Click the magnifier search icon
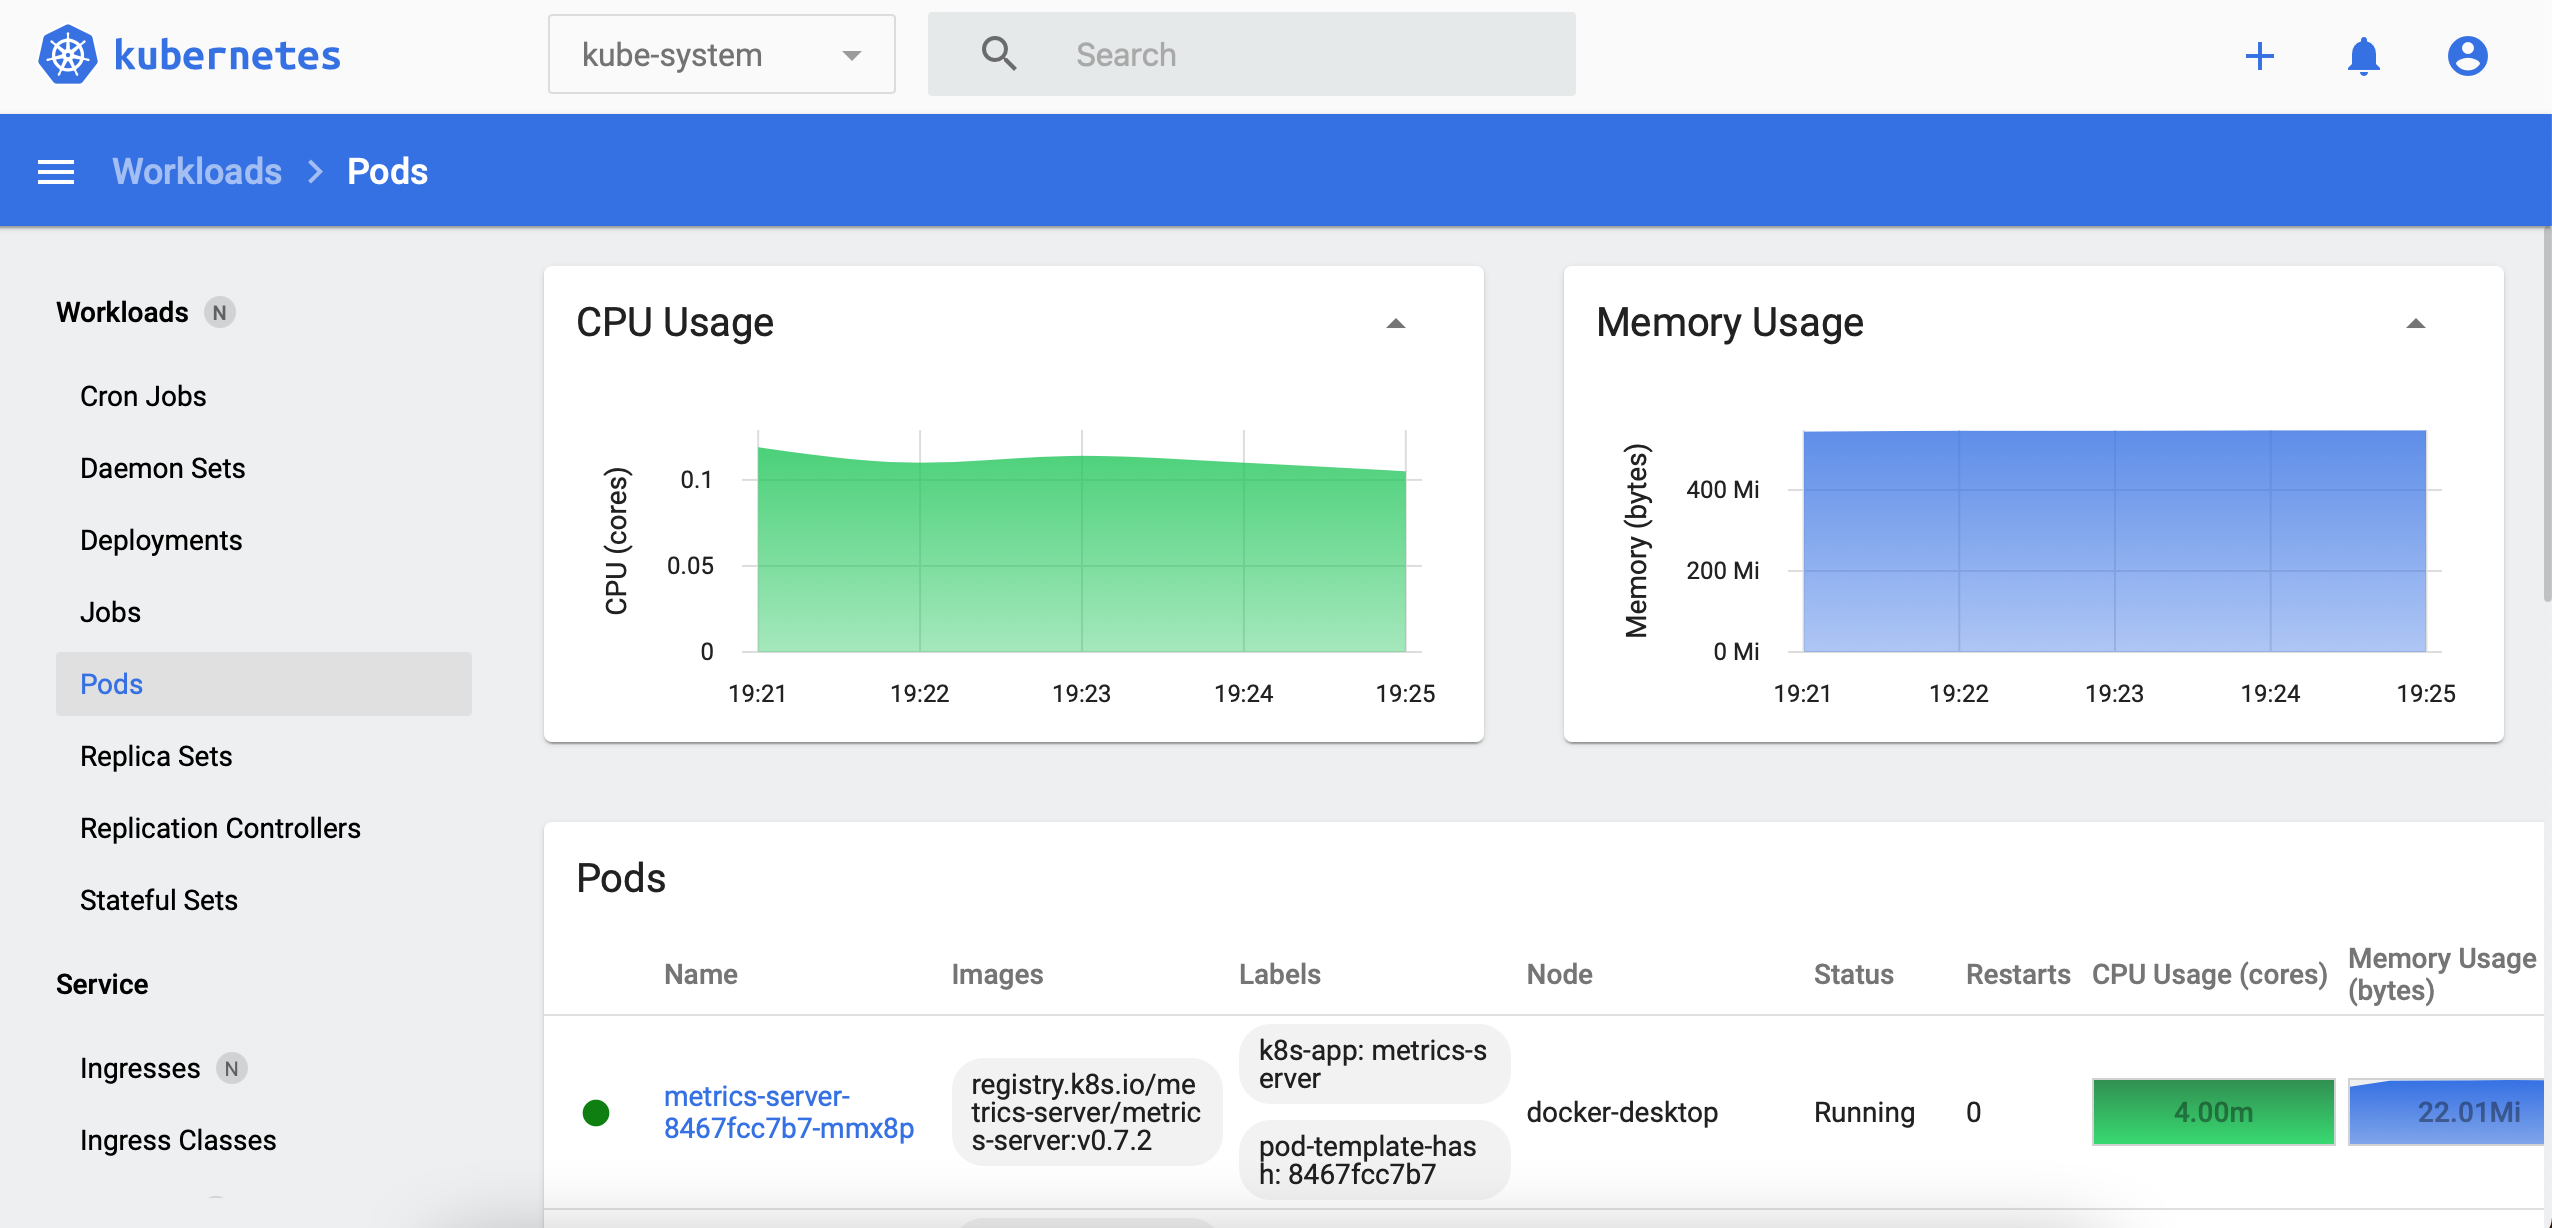 tap(998, 54)
